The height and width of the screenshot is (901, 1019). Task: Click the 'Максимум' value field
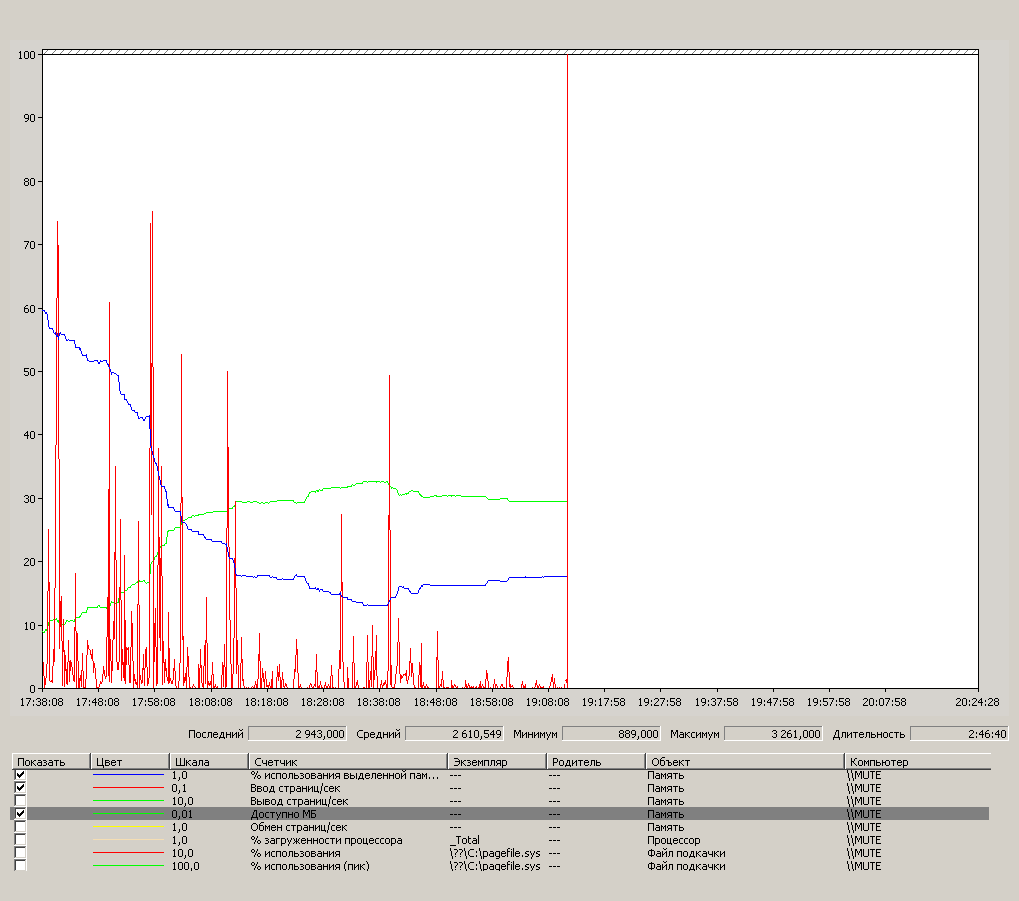773,734
